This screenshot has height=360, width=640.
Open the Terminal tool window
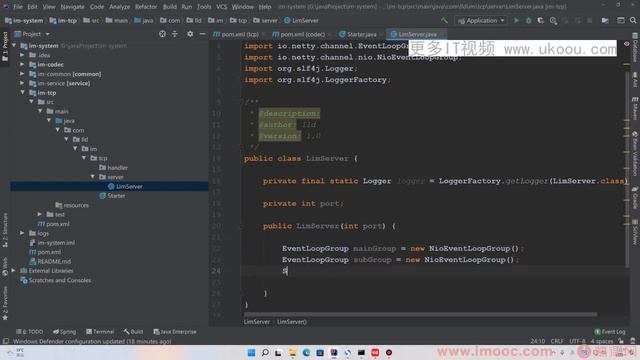pos(100,331)
